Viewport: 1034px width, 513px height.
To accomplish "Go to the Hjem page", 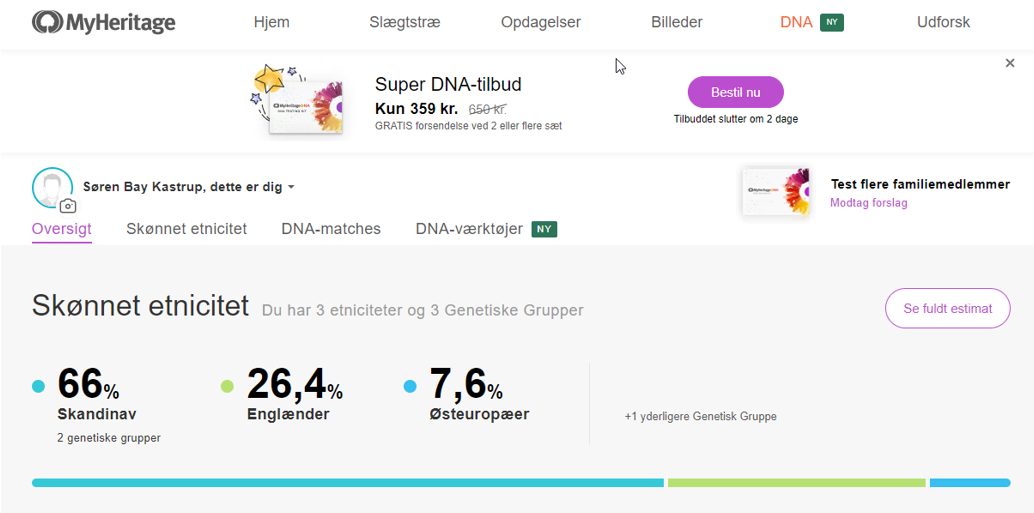I will coord(271,22).
